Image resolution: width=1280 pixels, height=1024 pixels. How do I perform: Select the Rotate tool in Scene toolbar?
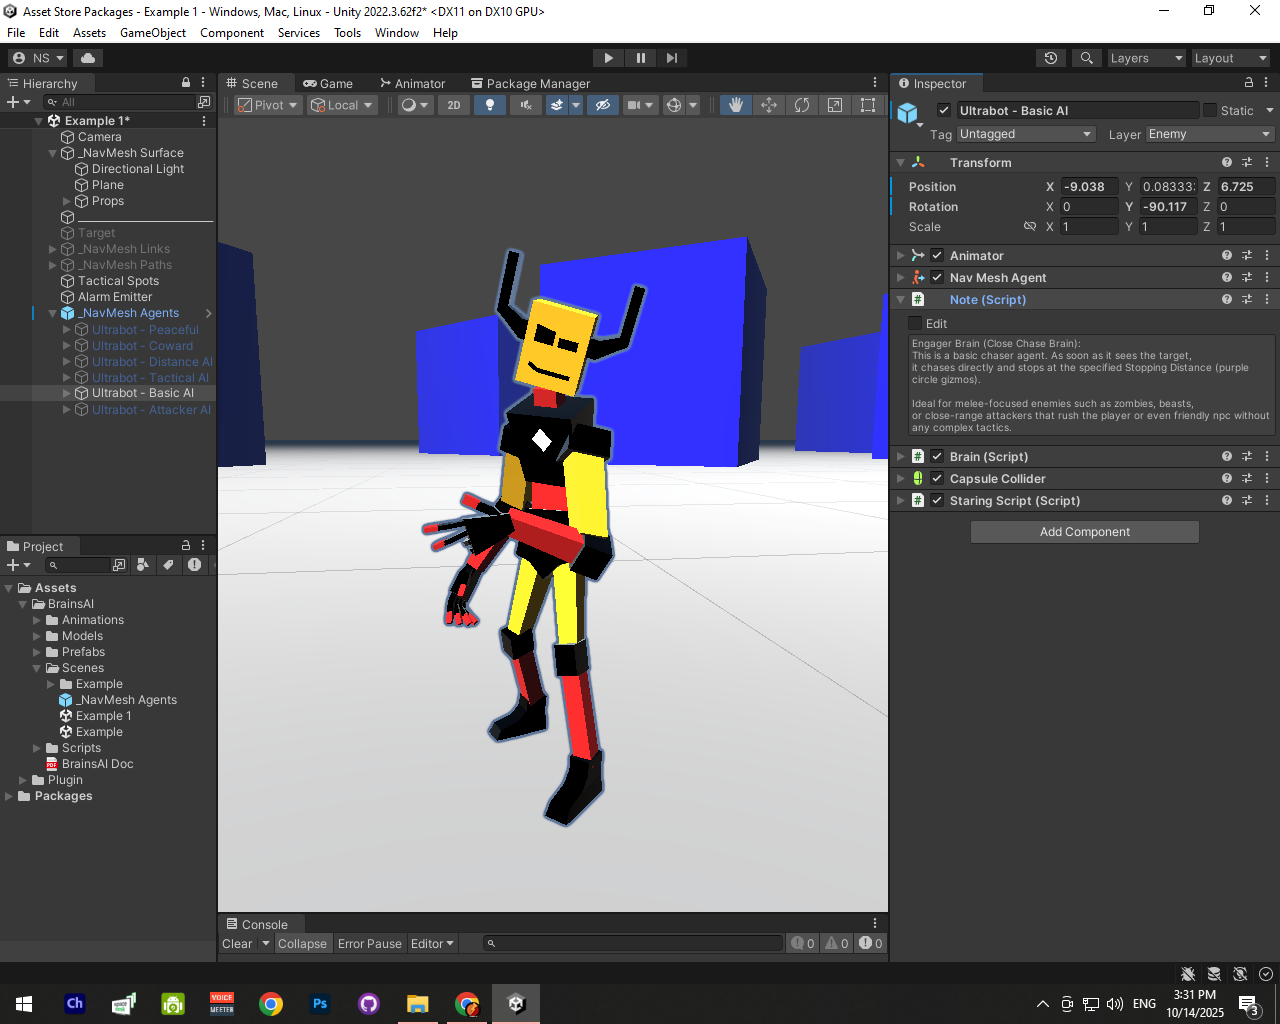802,105
